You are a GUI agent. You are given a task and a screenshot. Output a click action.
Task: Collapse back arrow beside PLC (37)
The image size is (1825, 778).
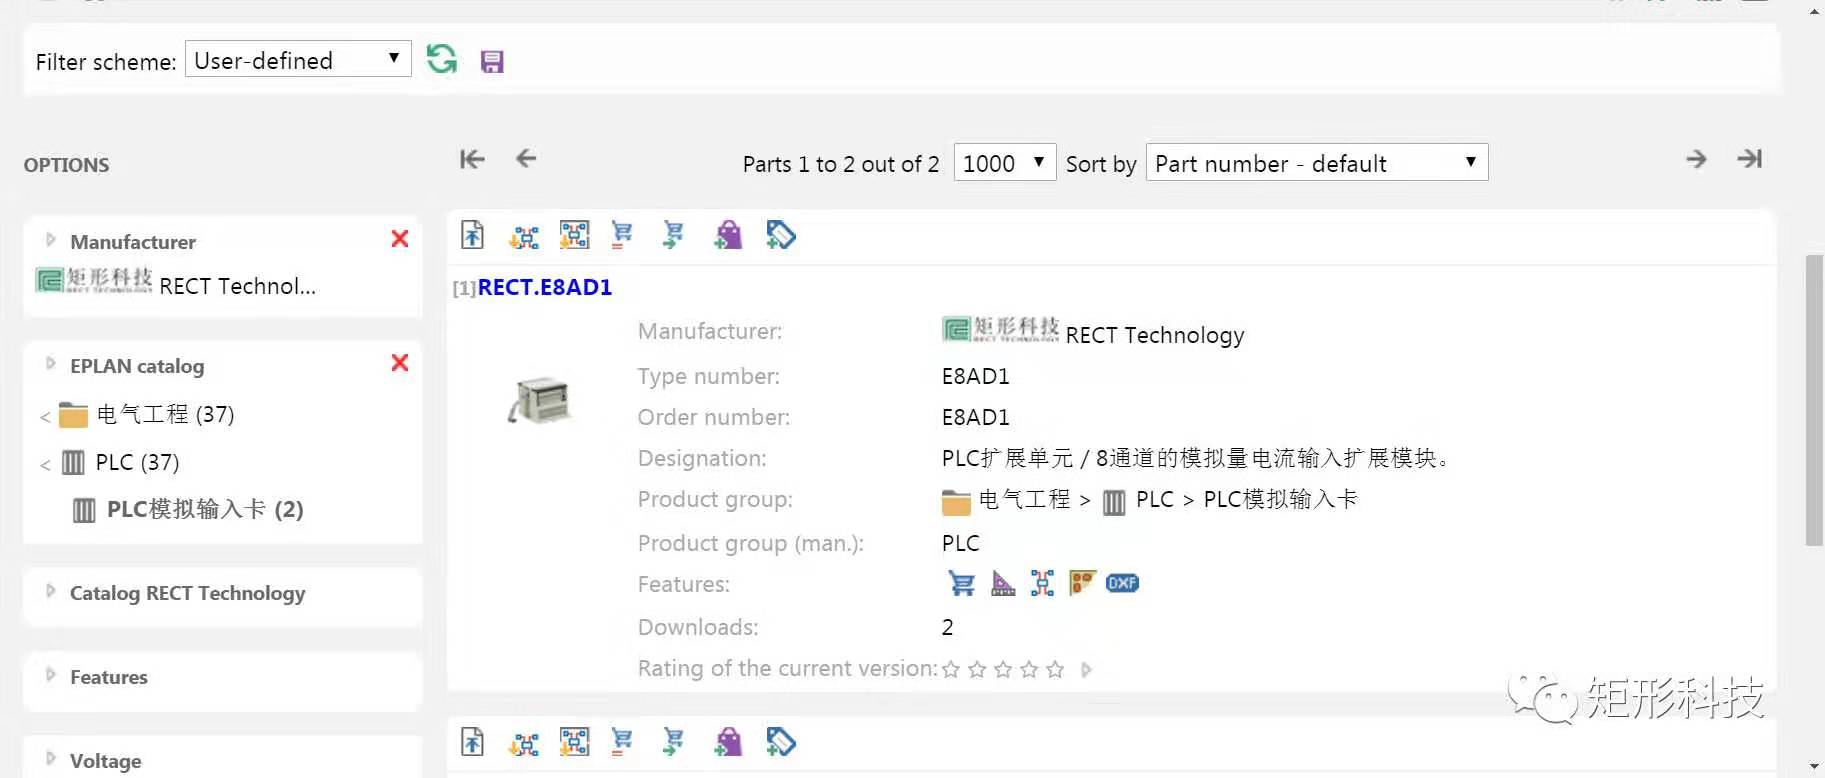pos(45,464)
